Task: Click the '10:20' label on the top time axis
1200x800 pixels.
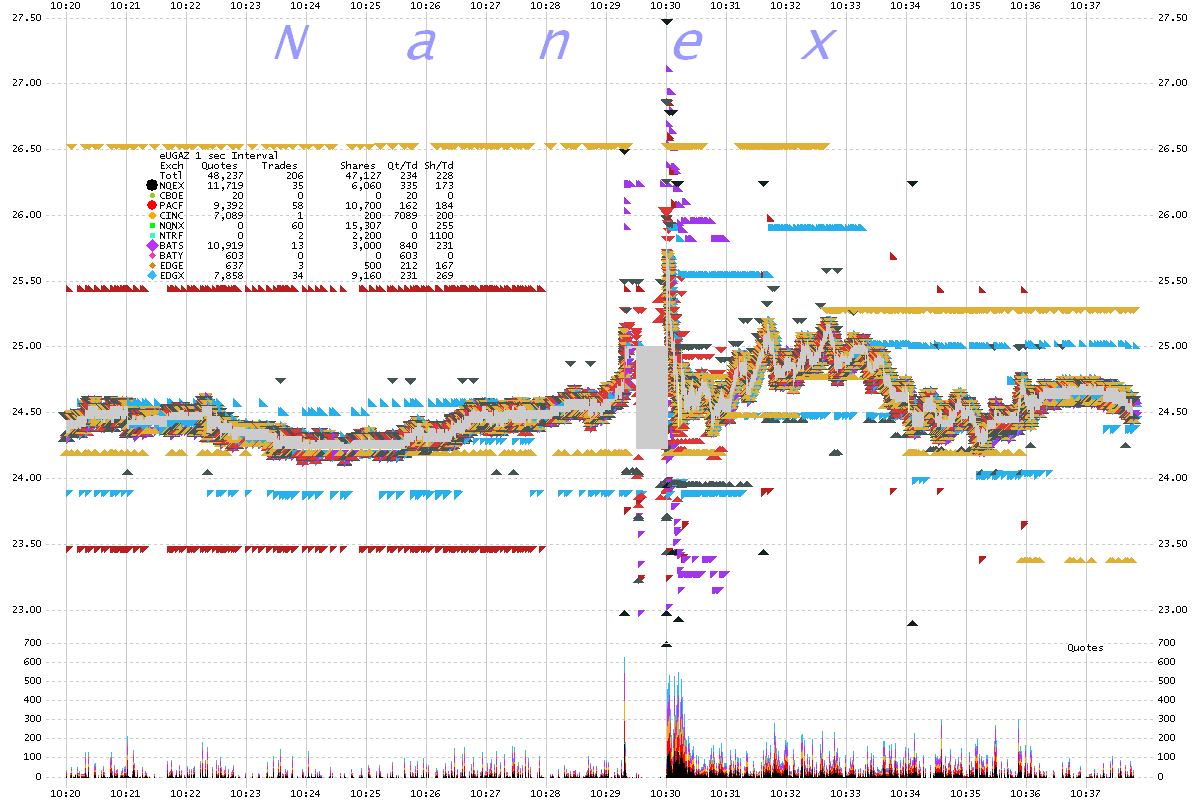Action: tap(65, 6)
